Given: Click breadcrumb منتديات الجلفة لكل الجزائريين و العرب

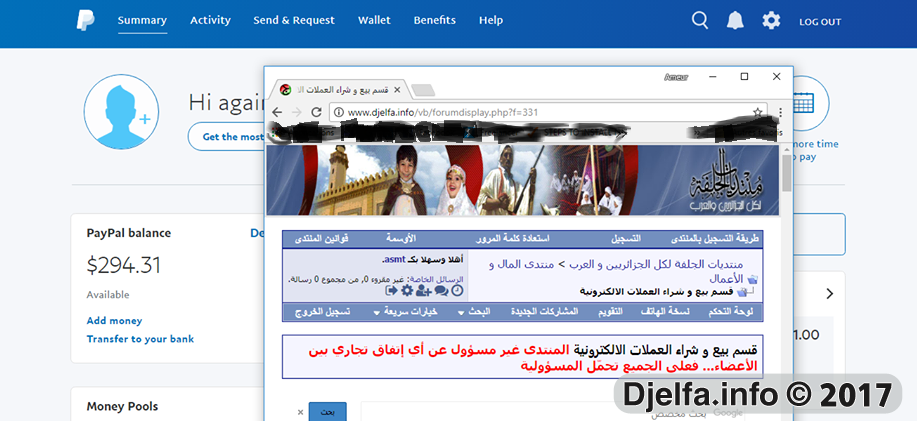Looking at the screenshot, I should (x=654, y=264).
